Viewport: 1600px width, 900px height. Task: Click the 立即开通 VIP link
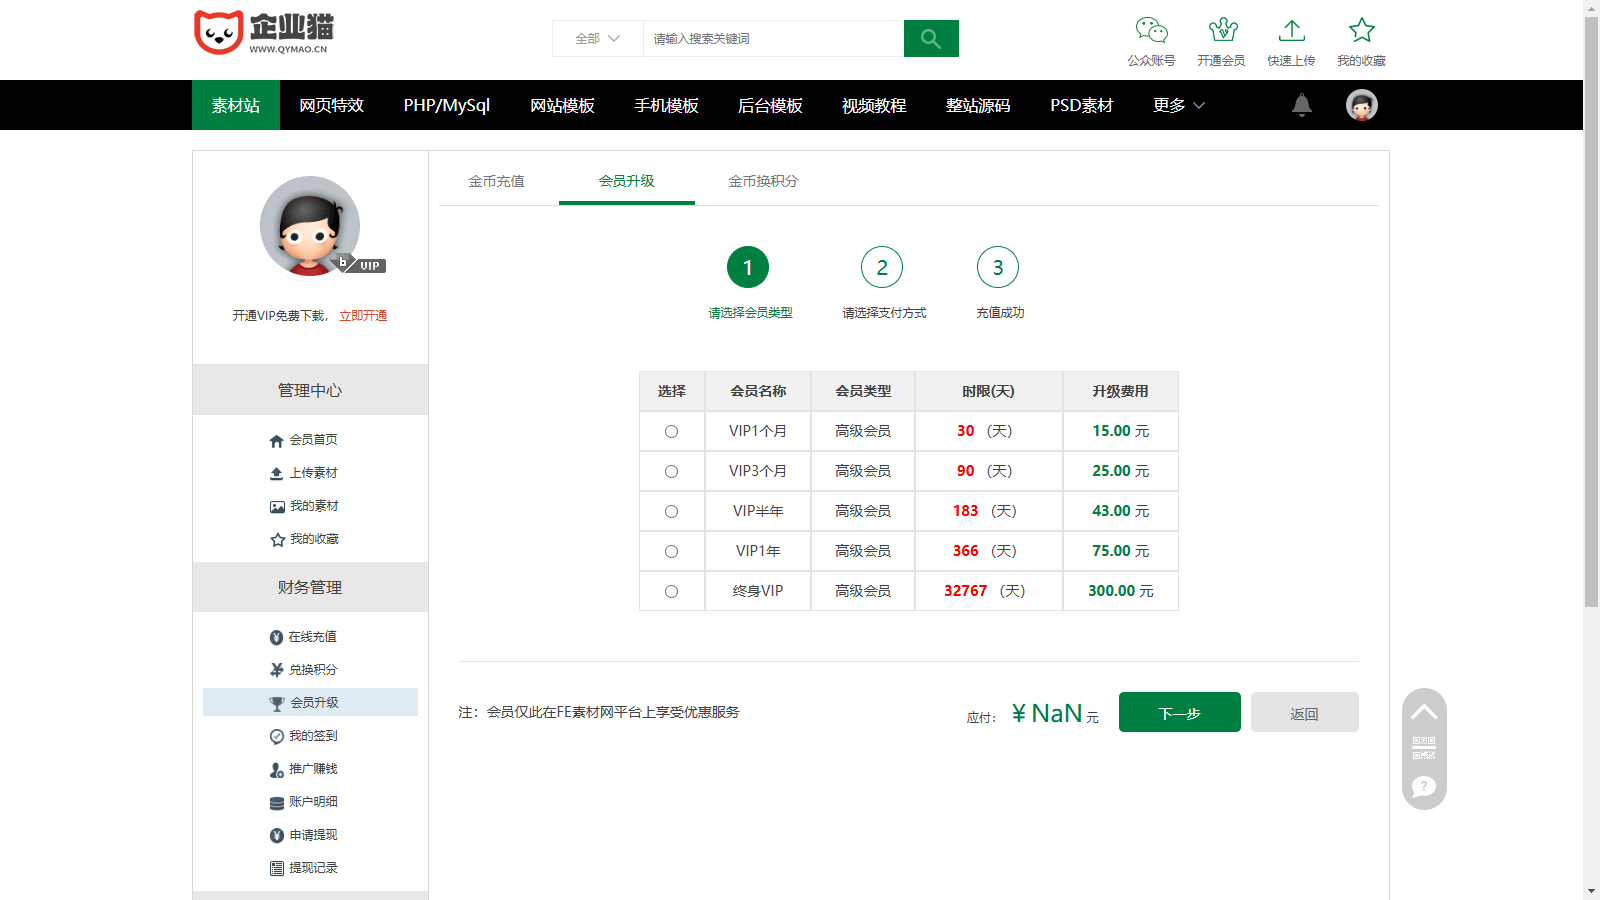coord(361,314)
